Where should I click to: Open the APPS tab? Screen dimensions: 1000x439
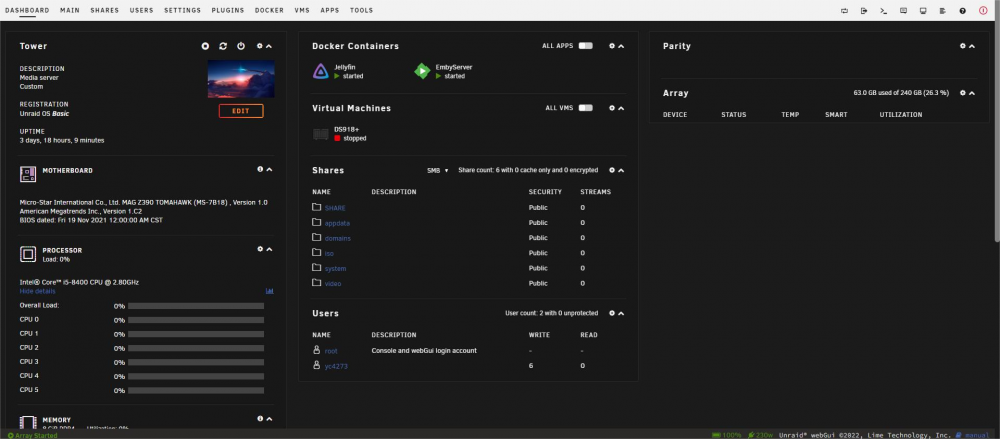click(x=330, y=10)
